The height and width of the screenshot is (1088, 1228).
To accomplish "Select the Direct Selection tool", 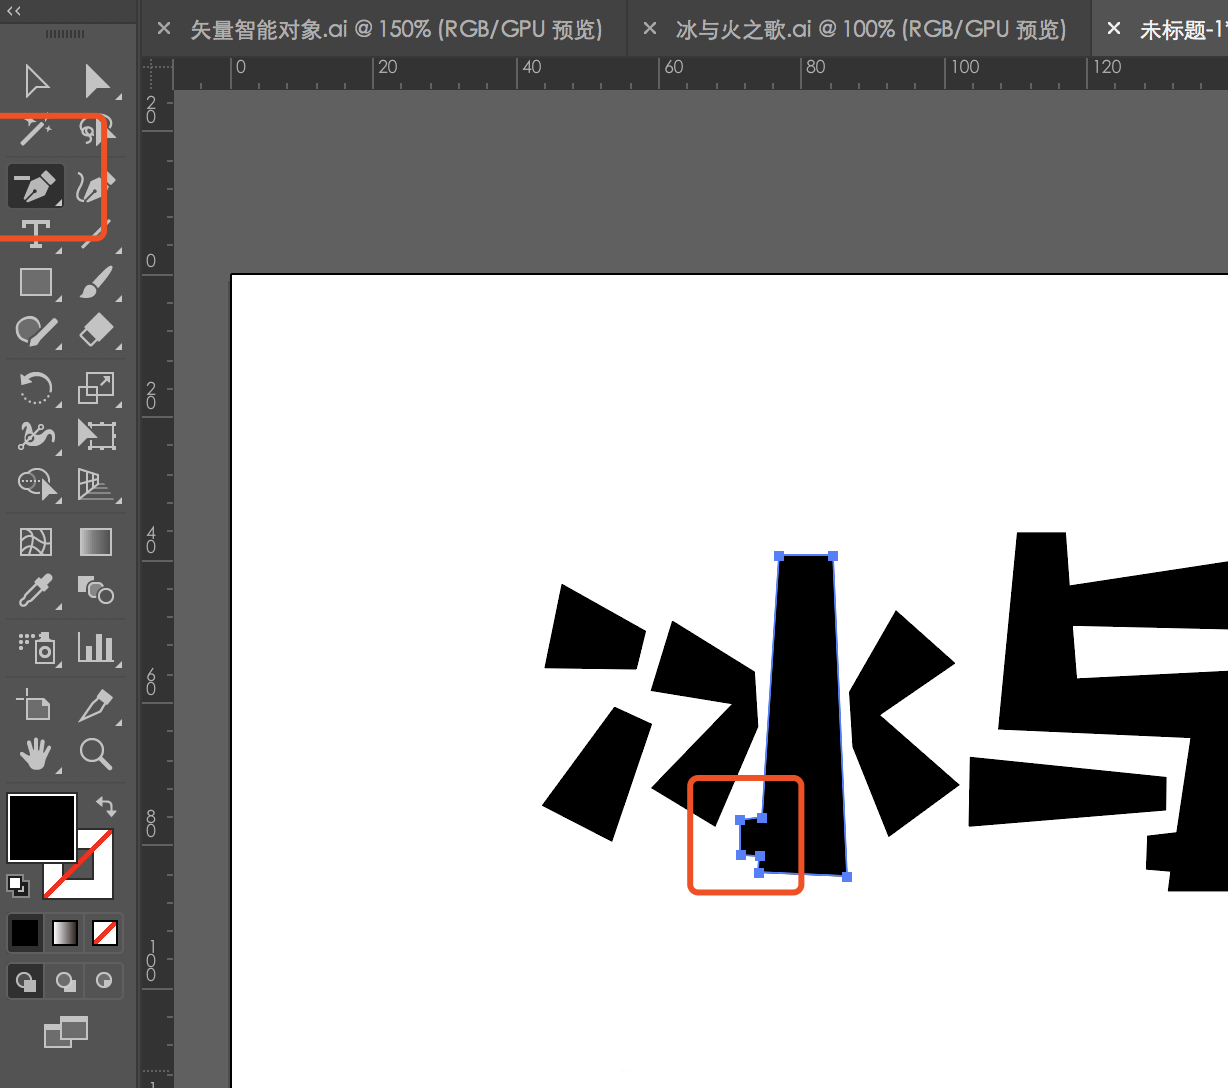I will [x=97, y=81].
